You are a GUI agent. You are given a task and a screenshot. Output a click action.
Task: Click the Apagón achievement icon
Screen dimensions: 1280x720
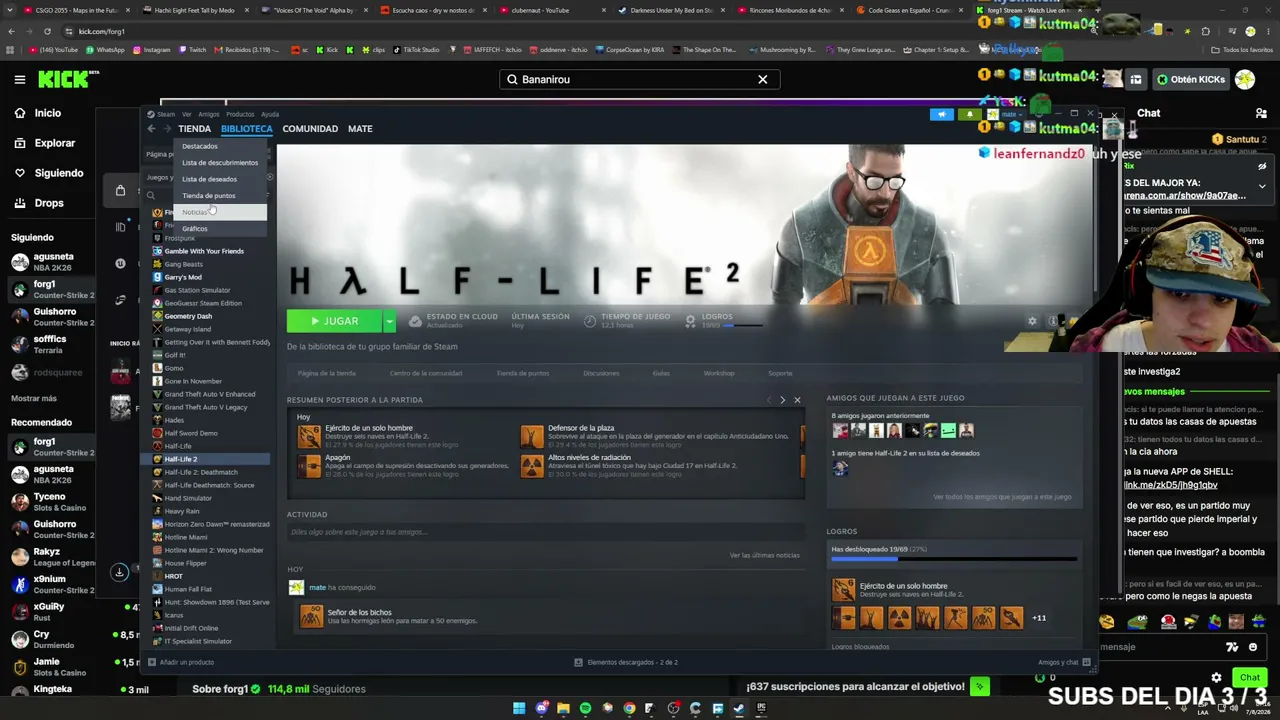(309, 465)
